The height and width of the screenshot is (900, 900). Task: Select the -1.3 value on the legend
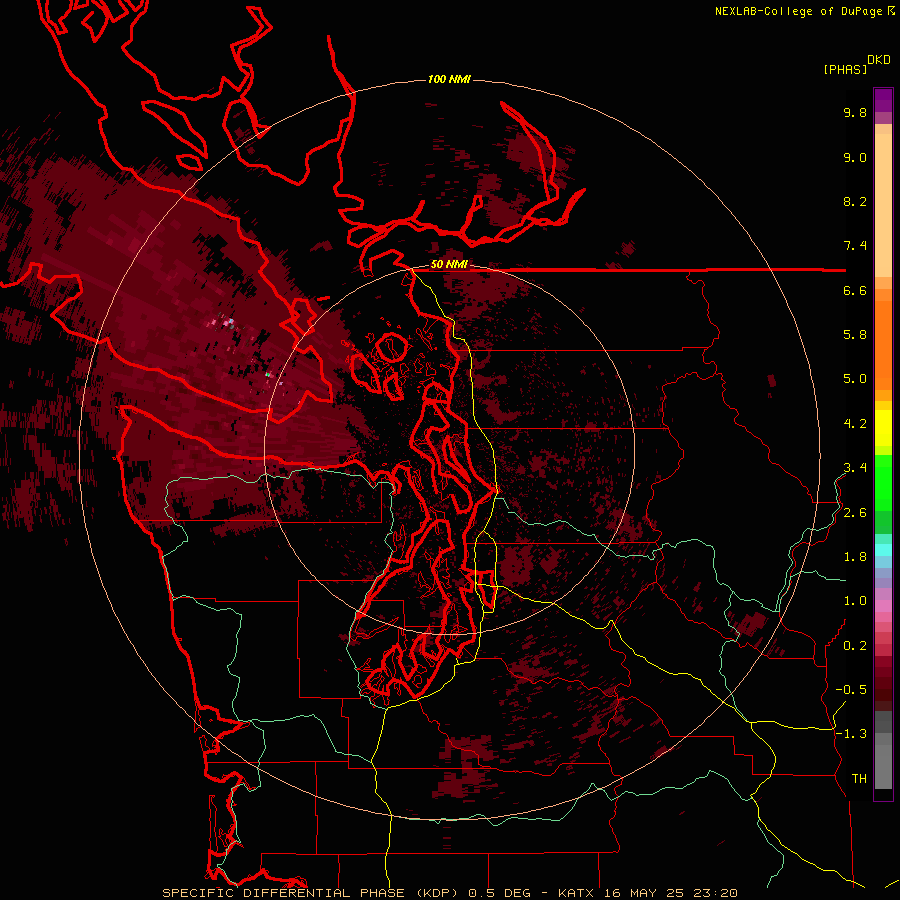click(851, 734)
